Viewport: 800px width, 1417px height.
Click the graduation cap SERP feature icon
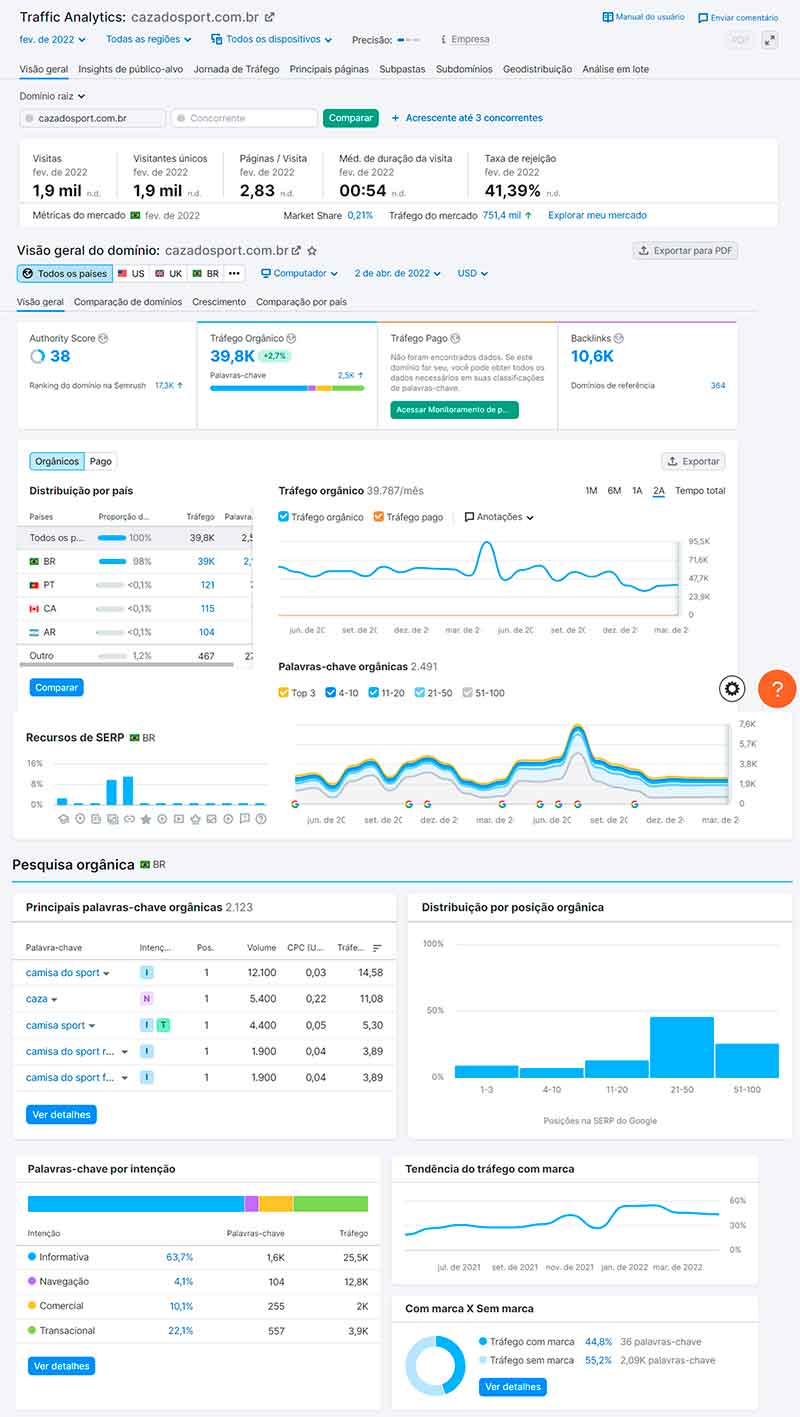pyautogui.click(x=62, y=819)
